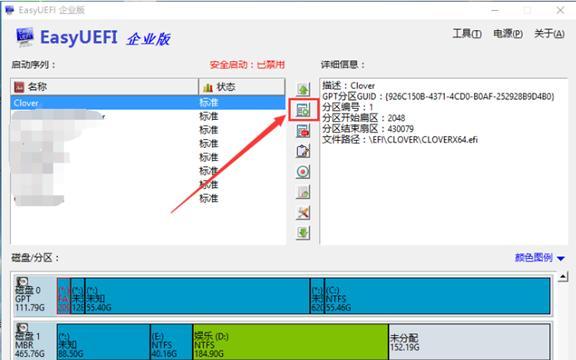Click the 磁盘 0 GPT disk icon
576x360 pixels.
(22, 282)
